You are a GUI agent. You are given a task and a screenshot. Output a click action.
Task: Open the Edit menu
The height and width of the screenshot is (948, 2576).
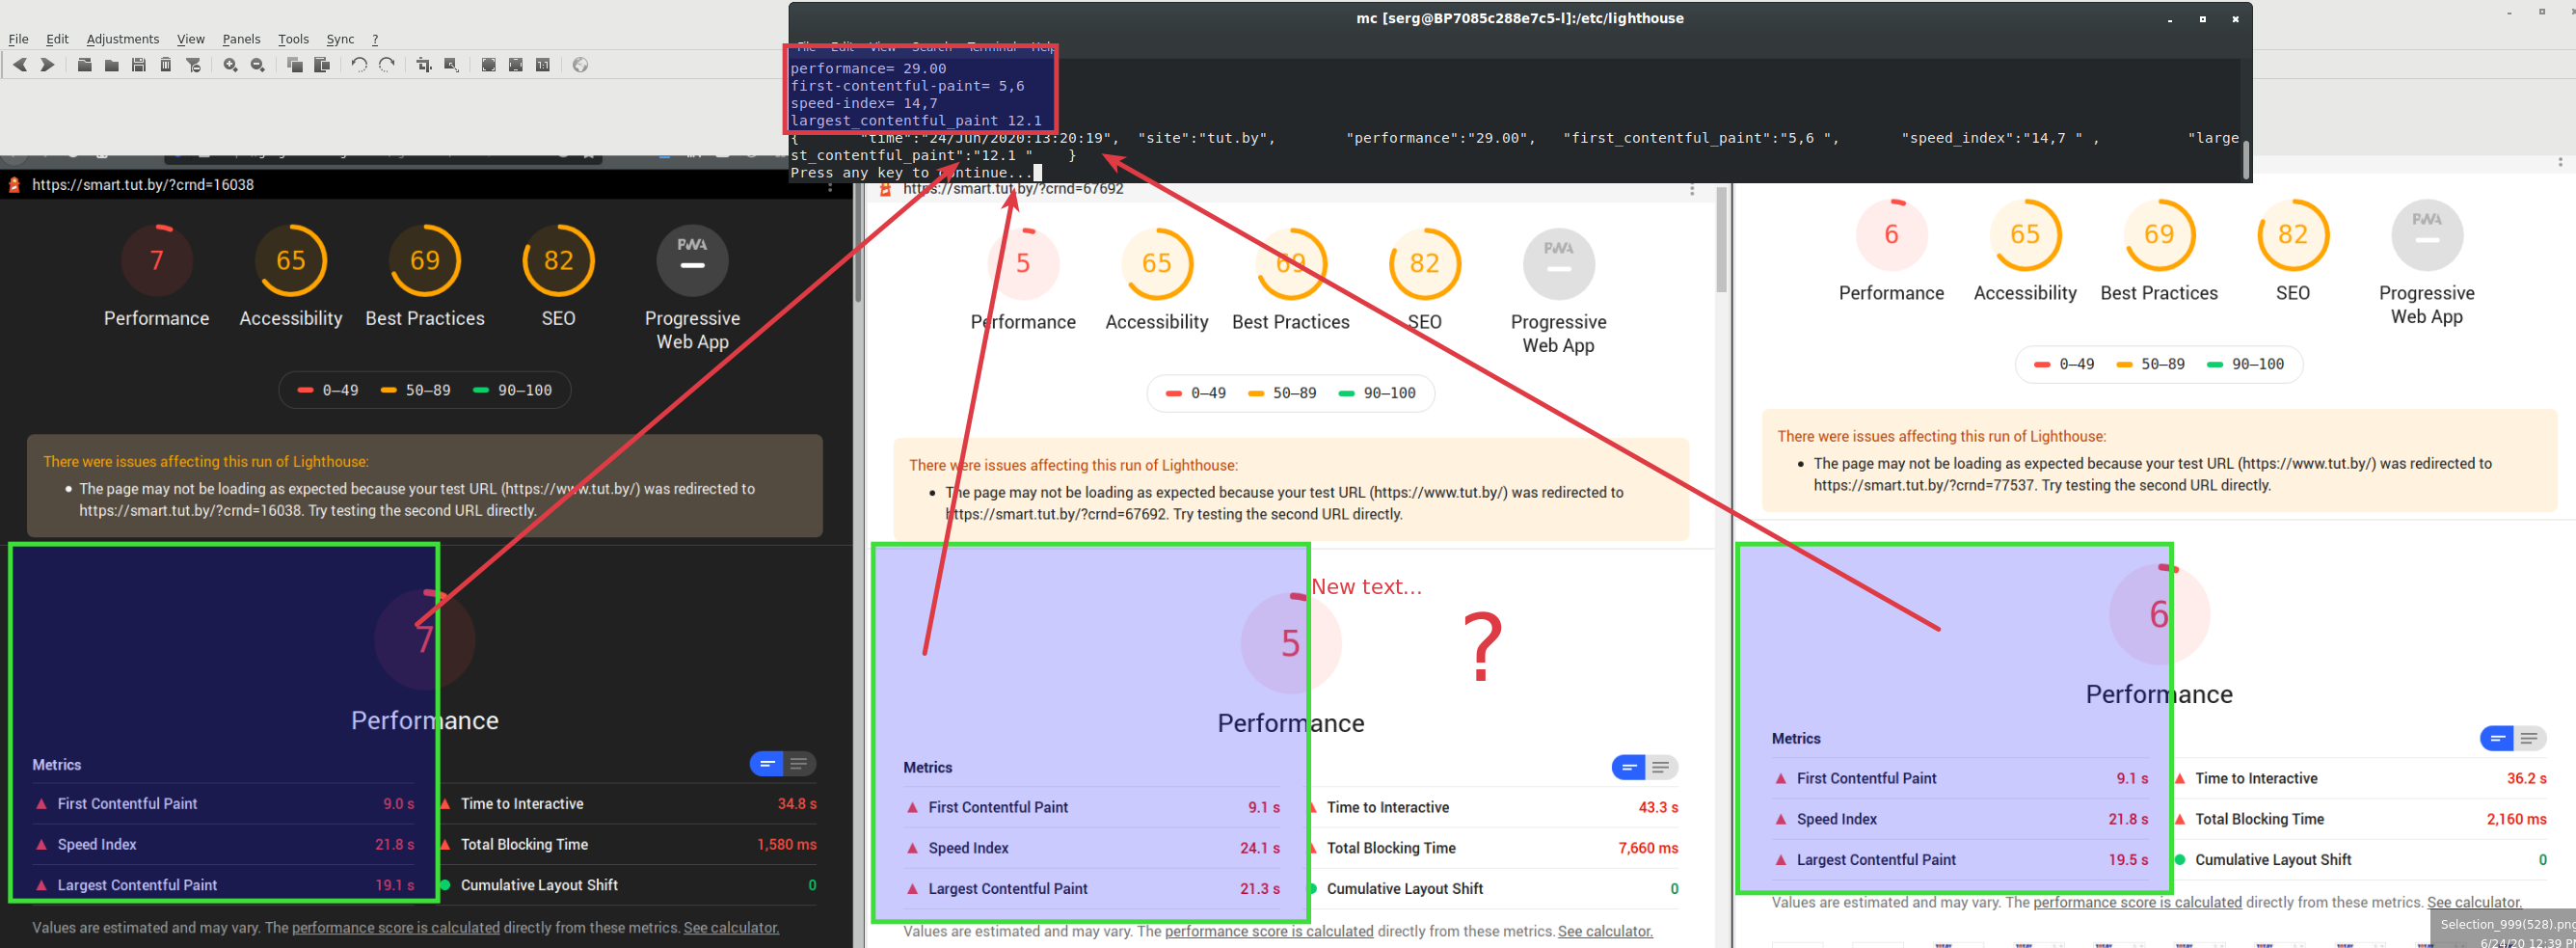click(x=57, y=39)
